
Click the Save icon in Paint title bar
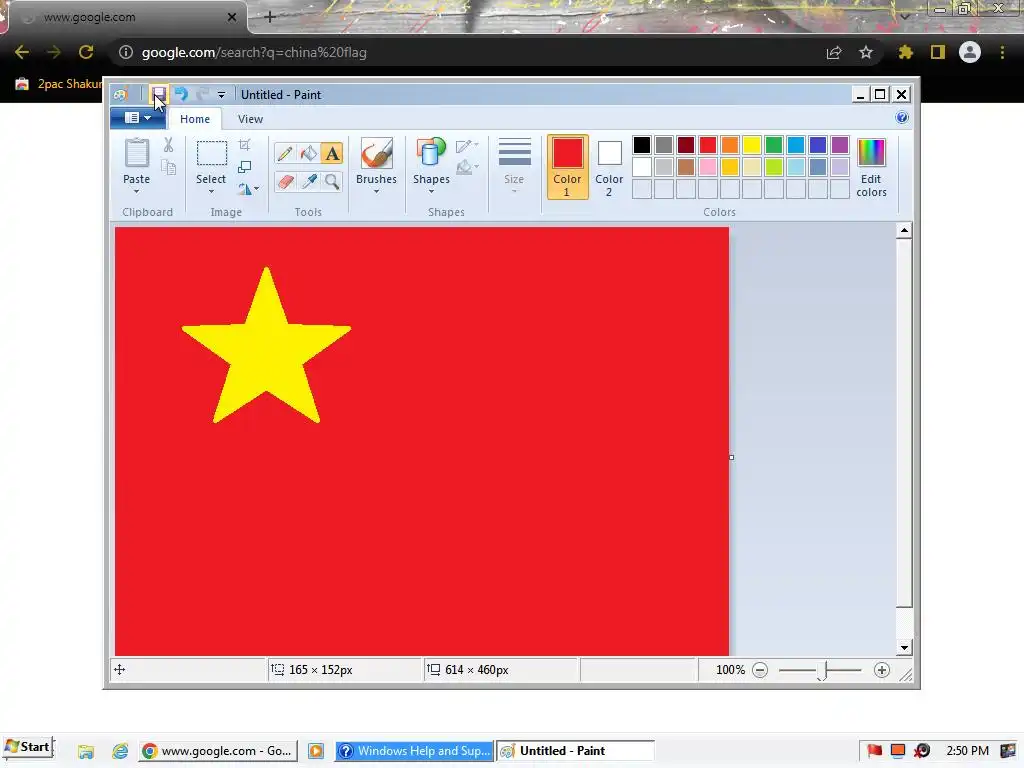(x=158, y=95)
